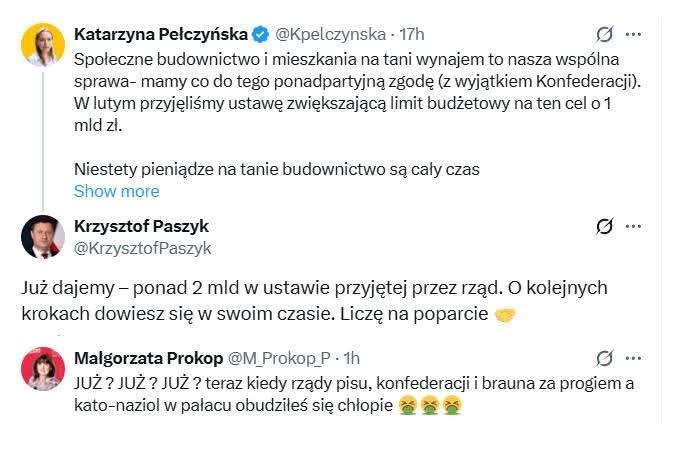Open more options on Katarzyna Pełczyńska's post
The width and height of the screenshot is (692, 454).
pyautogui.click(x=633, y=33)
